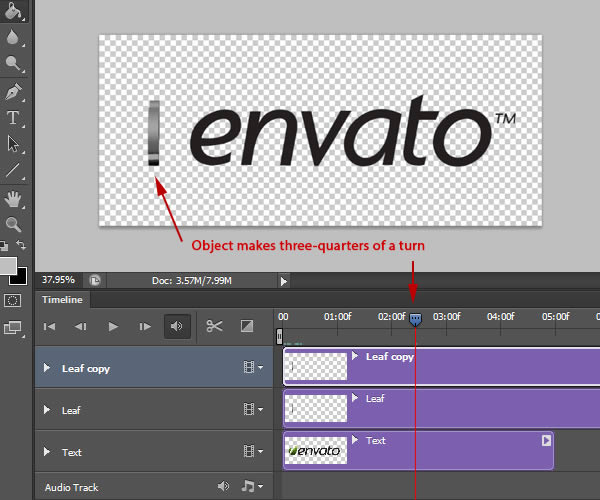Select the Line tool
The height and width of the screenshot is (500, 600).
pyautogui.click(x=13, y=170)
